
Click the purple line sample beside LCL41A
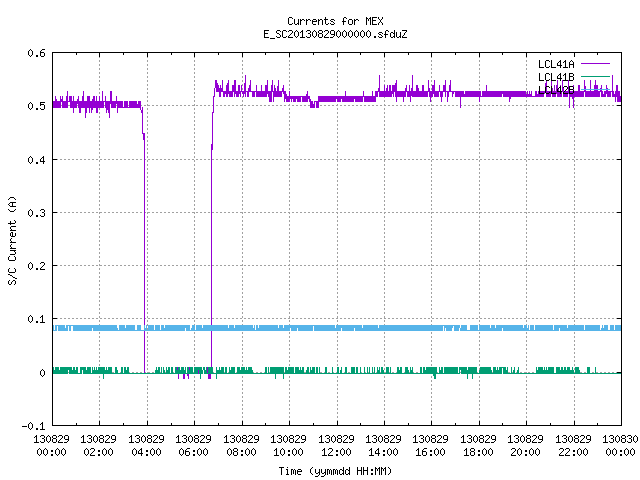595,64
